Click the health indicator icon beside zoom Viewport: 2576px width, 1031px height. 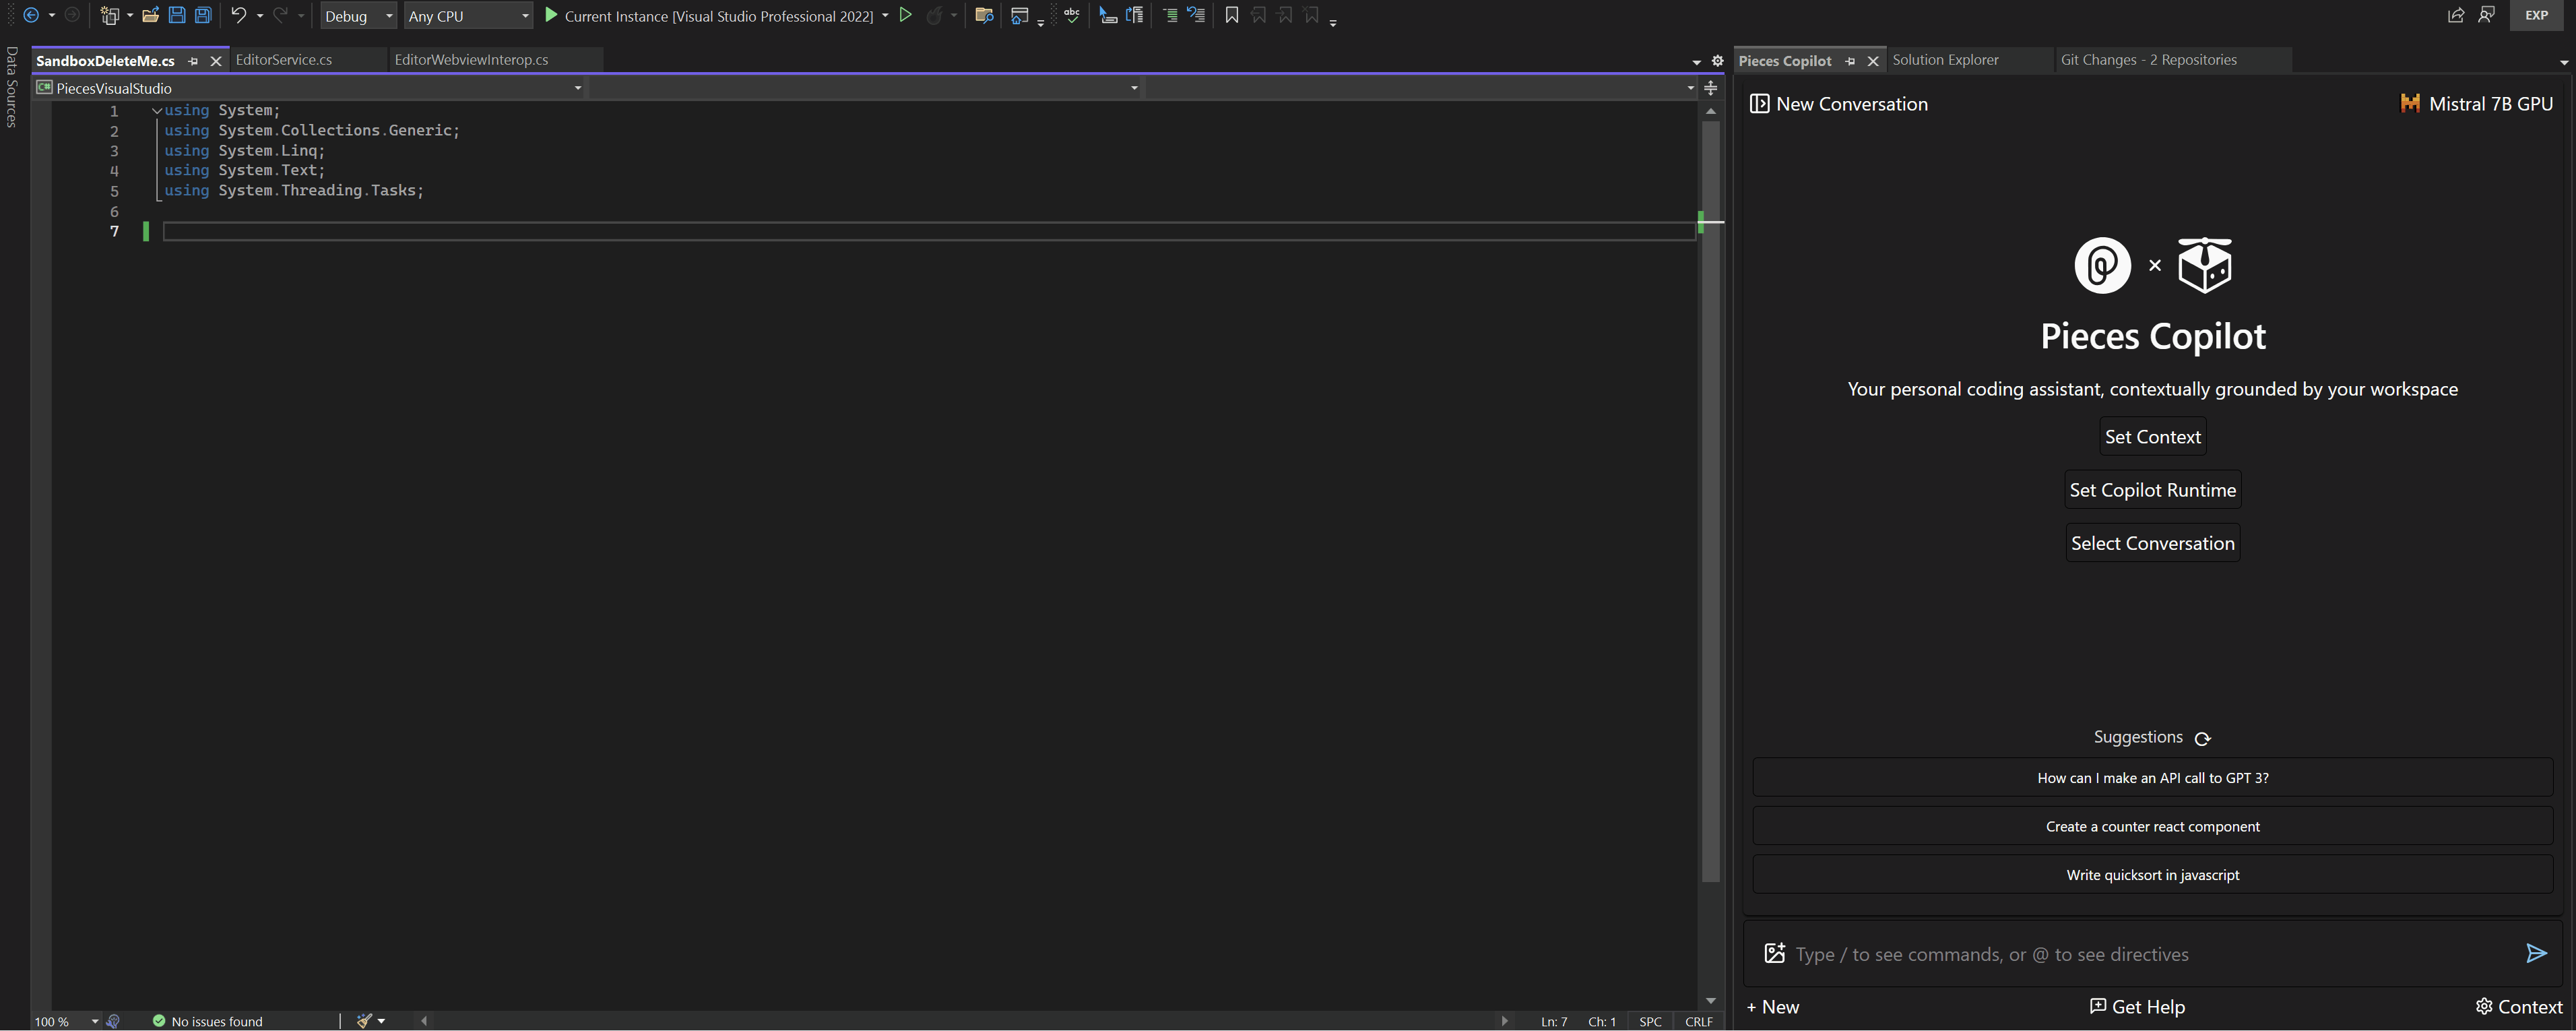pyautogui.click(x=113, y=1021)
